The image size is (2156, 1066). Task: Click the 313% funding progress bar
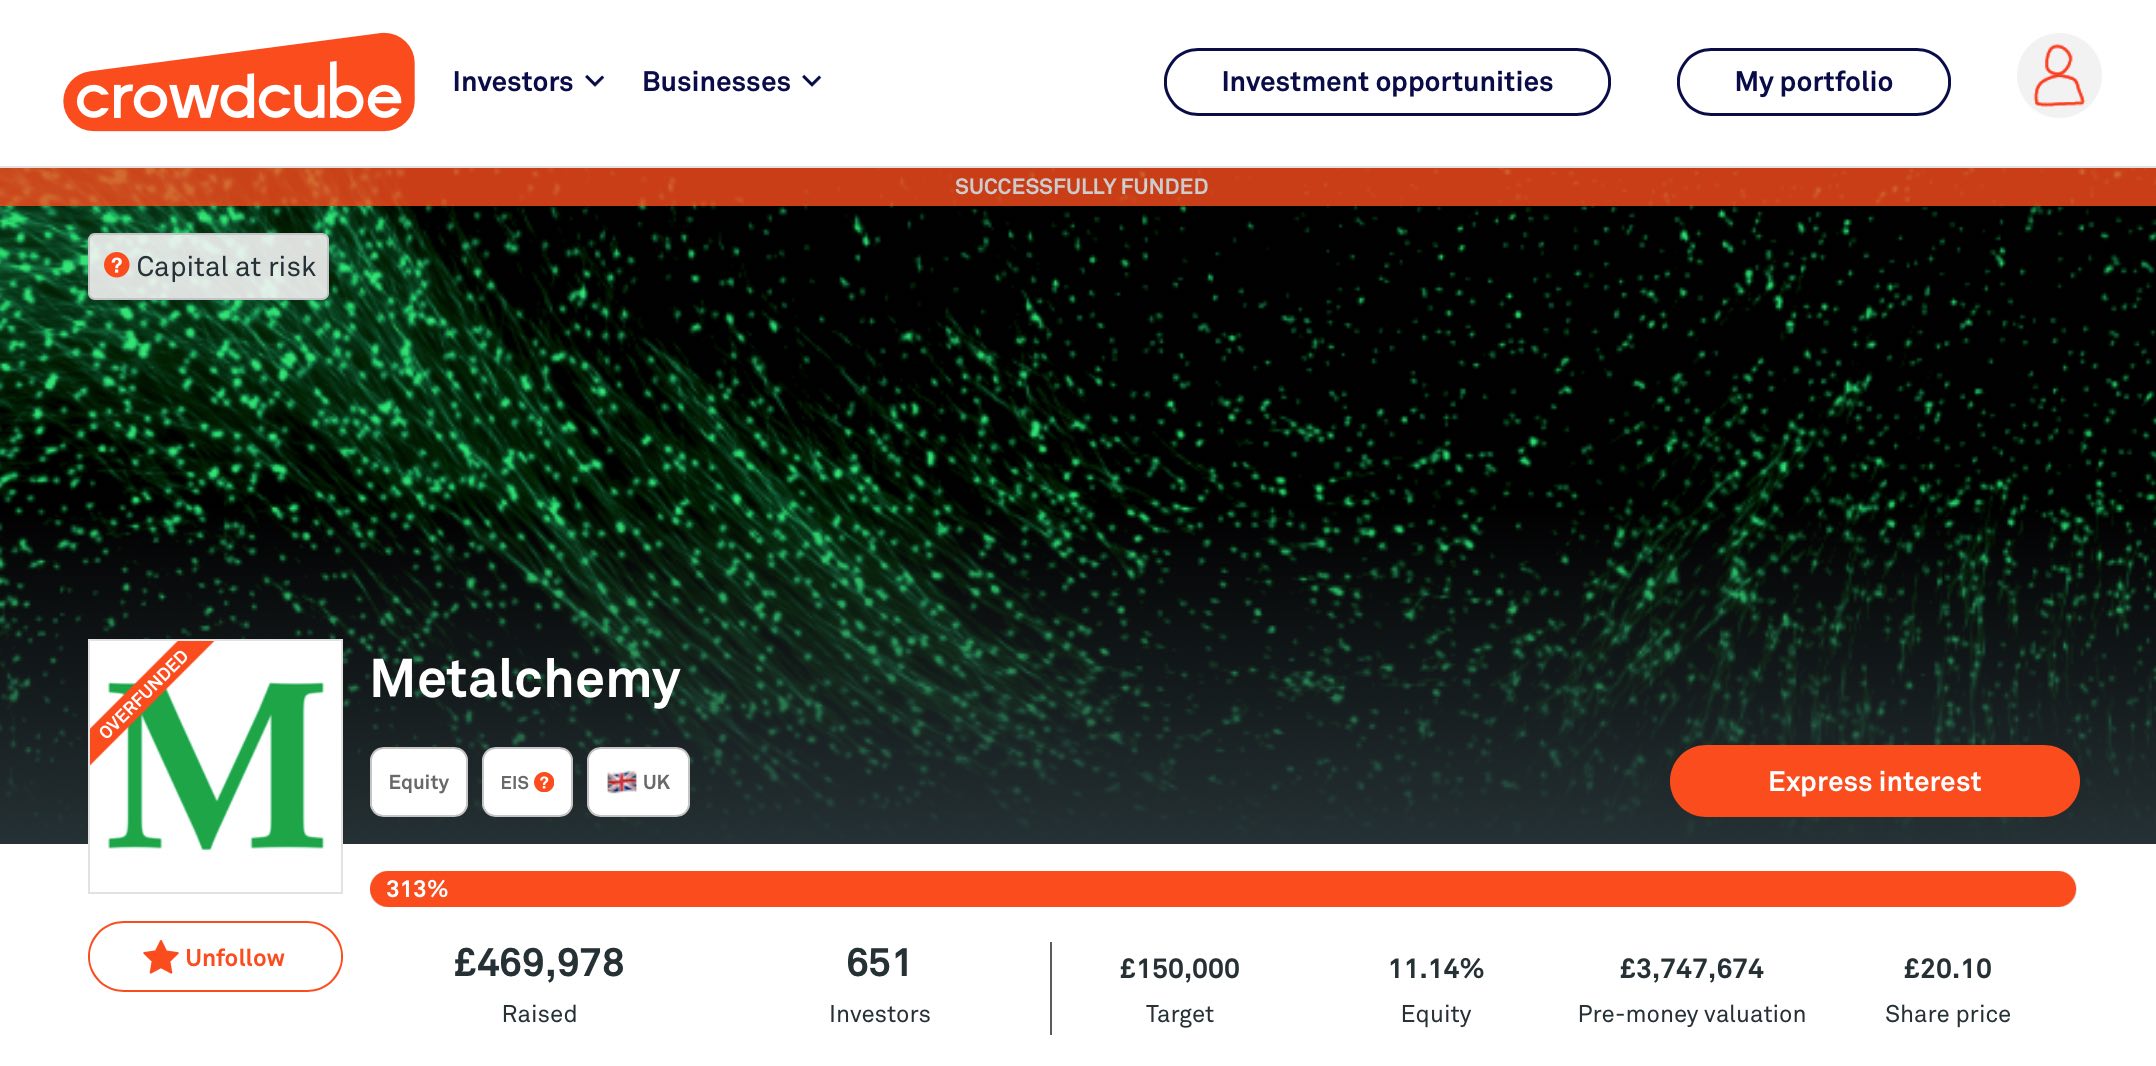pos(1222,889)
